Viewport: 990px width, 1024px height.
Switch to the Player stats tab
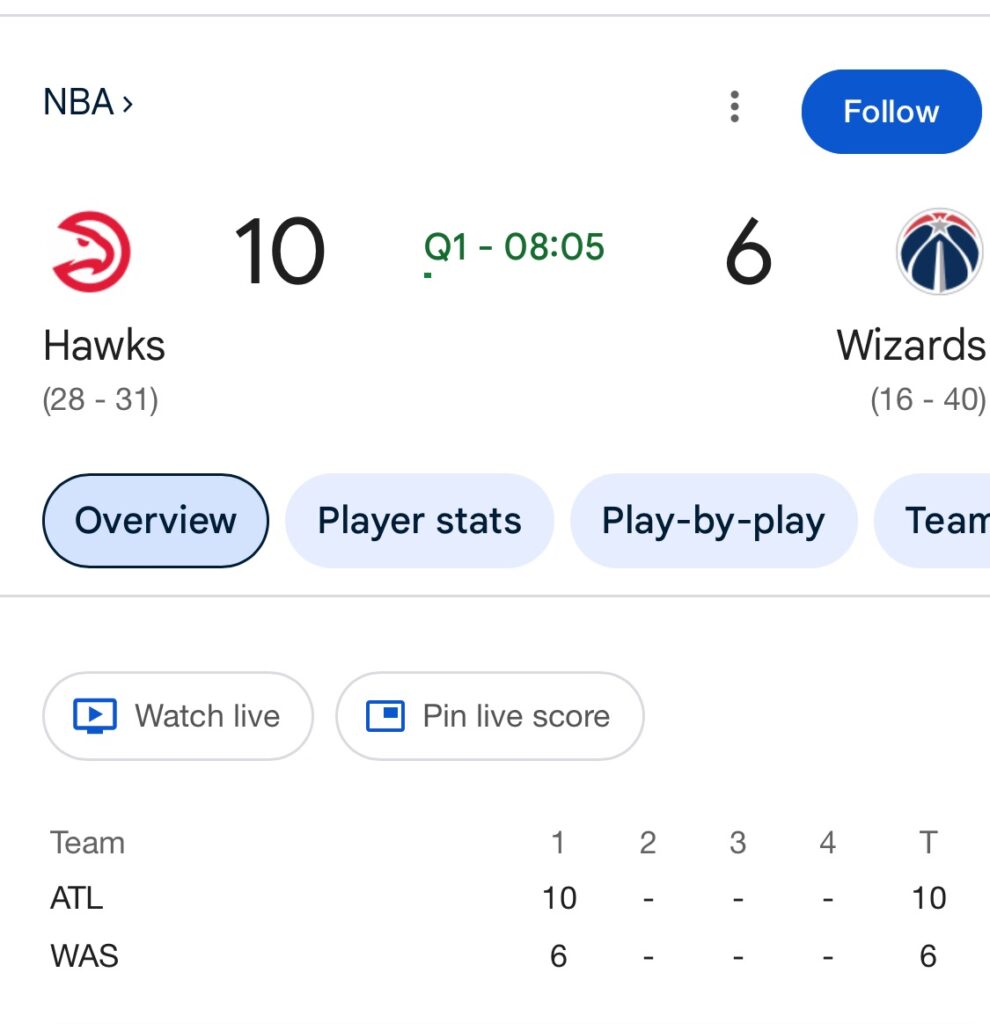click(x=419, y=521)
